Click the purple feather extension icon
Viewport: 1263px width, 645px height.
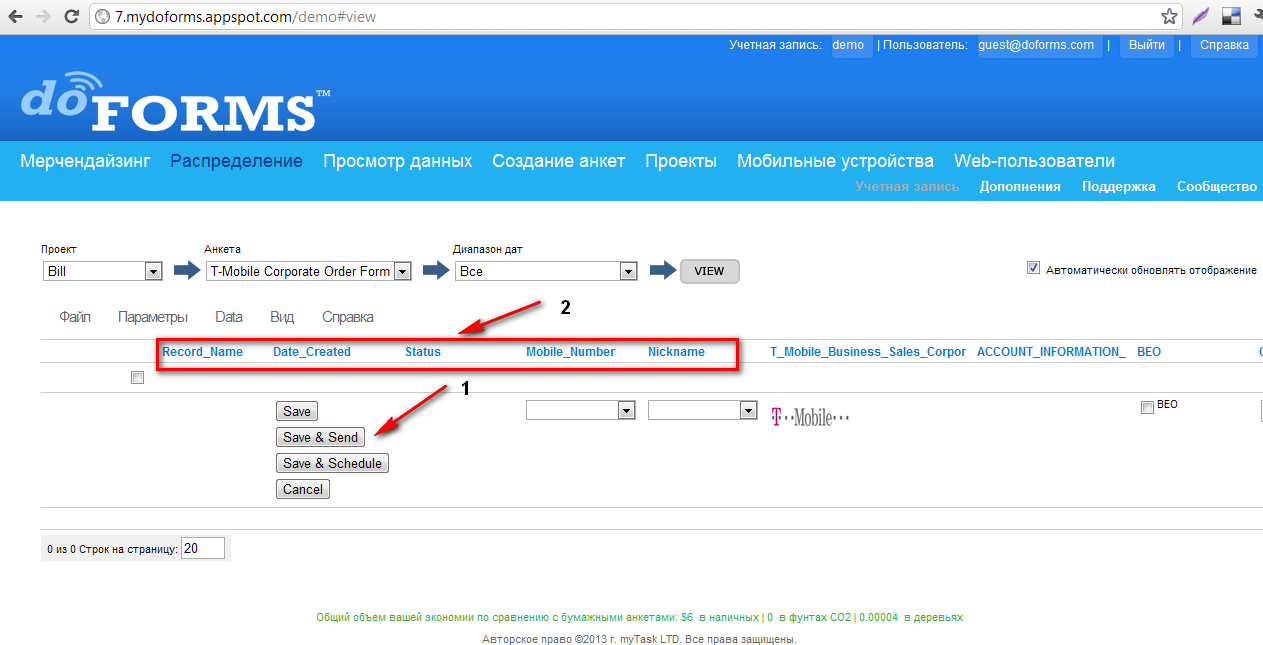click(x=1201, y=17)
